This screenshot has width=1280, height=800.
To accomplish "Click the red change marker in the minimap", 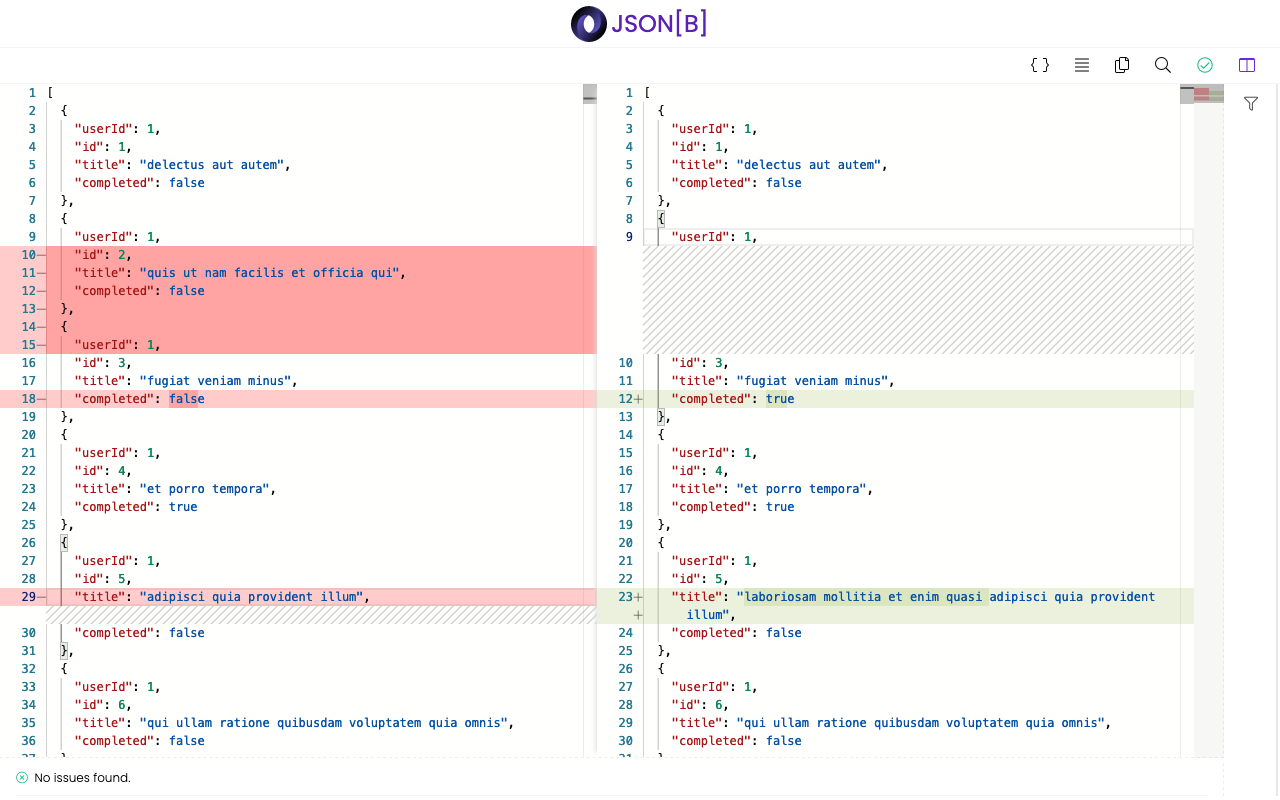I will pyautogui.click(x=1203, y=93).
